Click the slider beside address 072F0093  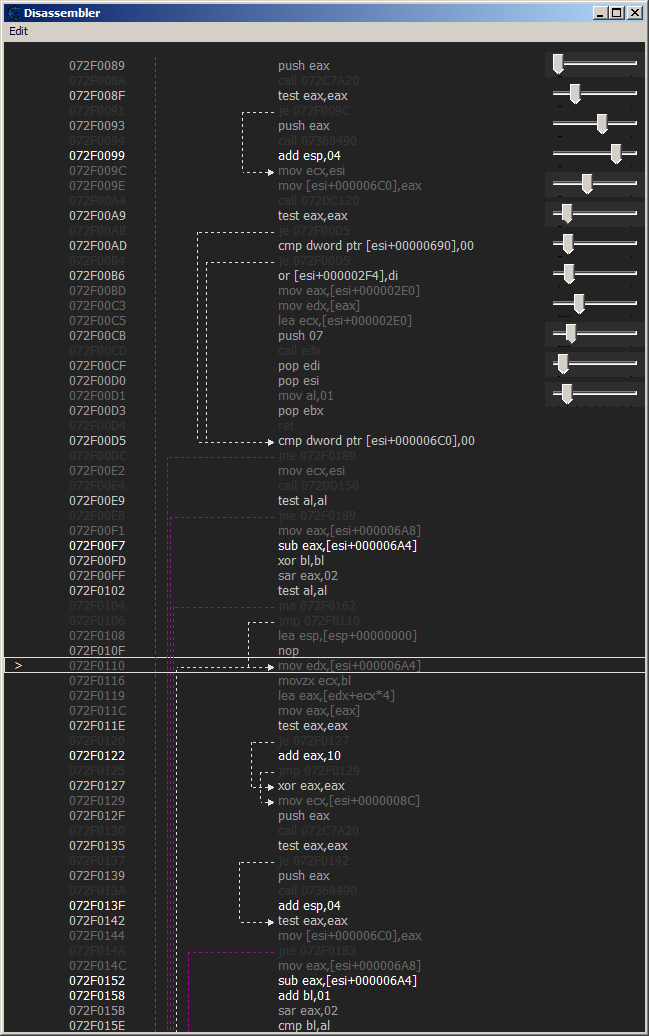(595, 124)
